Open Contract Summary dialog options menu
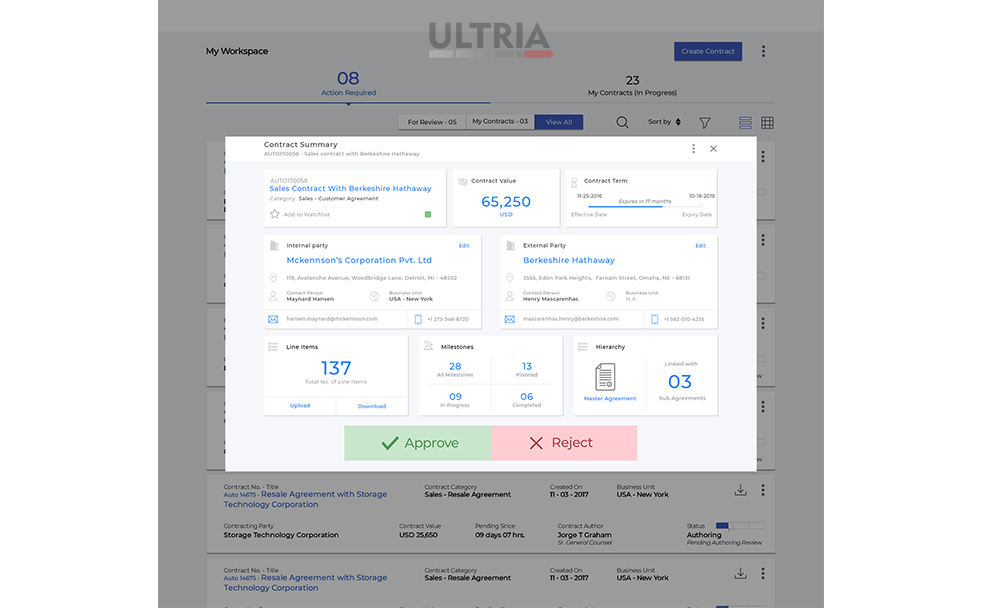Screen dimensions: 984x608 (693, 149)
